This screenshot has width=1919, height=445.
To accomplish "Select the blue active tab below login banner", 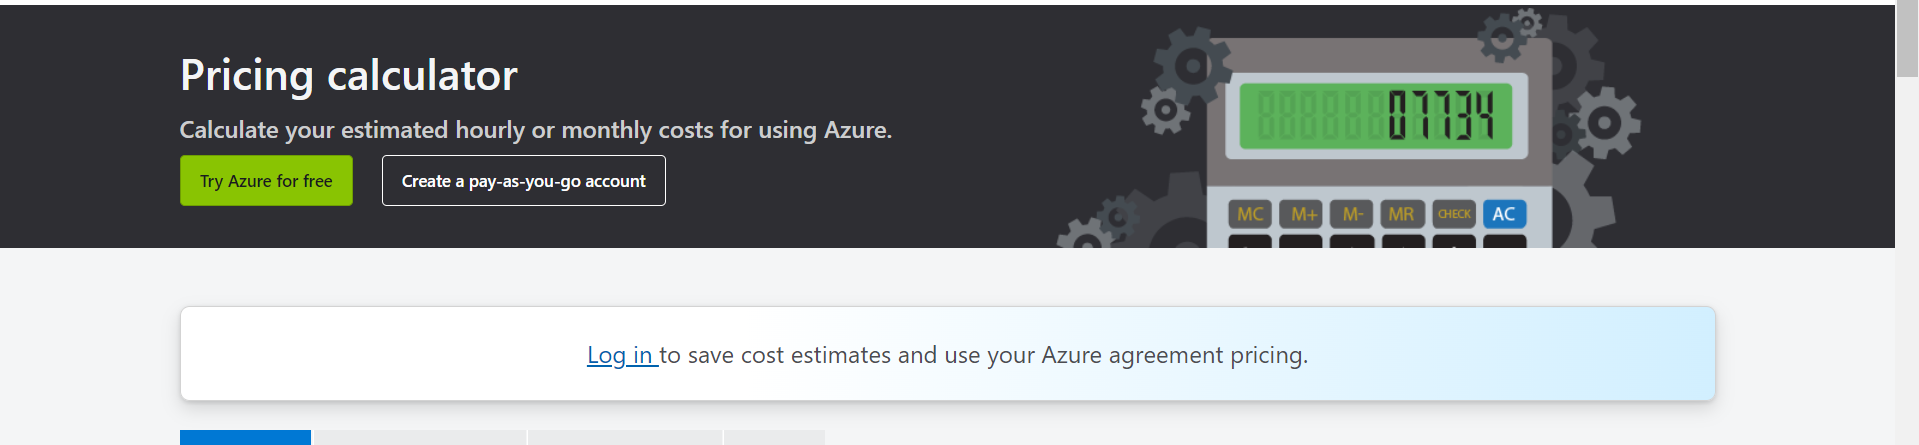I will pos(245,438).
